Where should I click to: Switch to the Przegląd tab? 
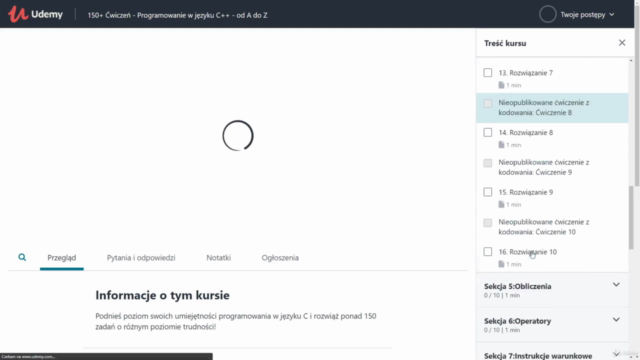point(62,258)
